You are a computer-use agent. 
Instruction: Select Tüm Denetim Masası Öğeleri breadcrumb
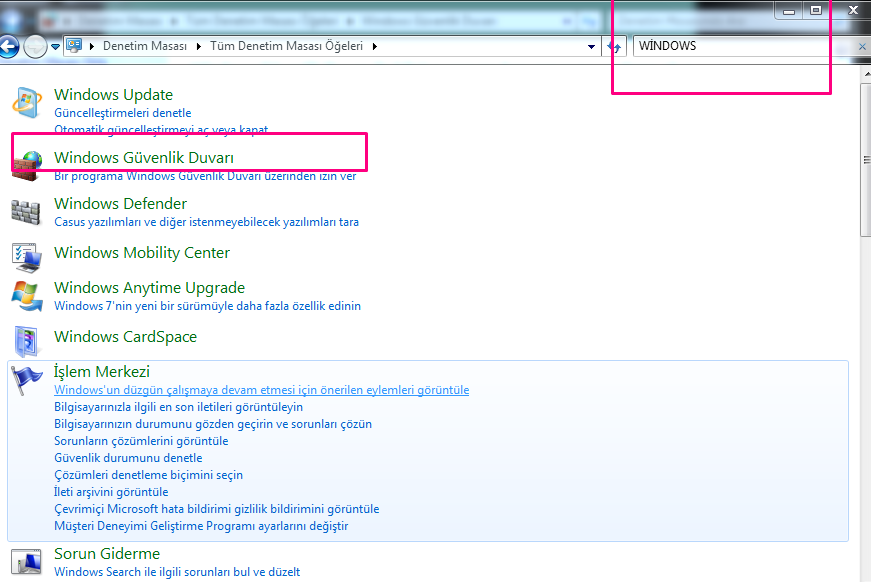coord(286,46)
